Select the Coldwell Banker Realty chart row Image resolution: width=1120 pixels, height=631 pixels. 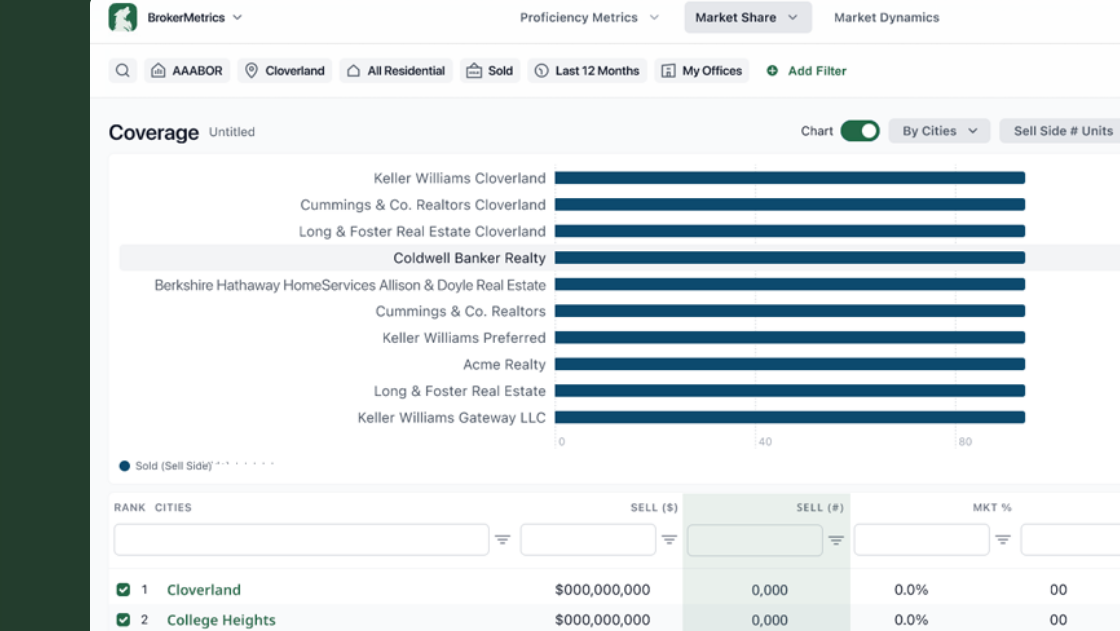pos(619,258)
